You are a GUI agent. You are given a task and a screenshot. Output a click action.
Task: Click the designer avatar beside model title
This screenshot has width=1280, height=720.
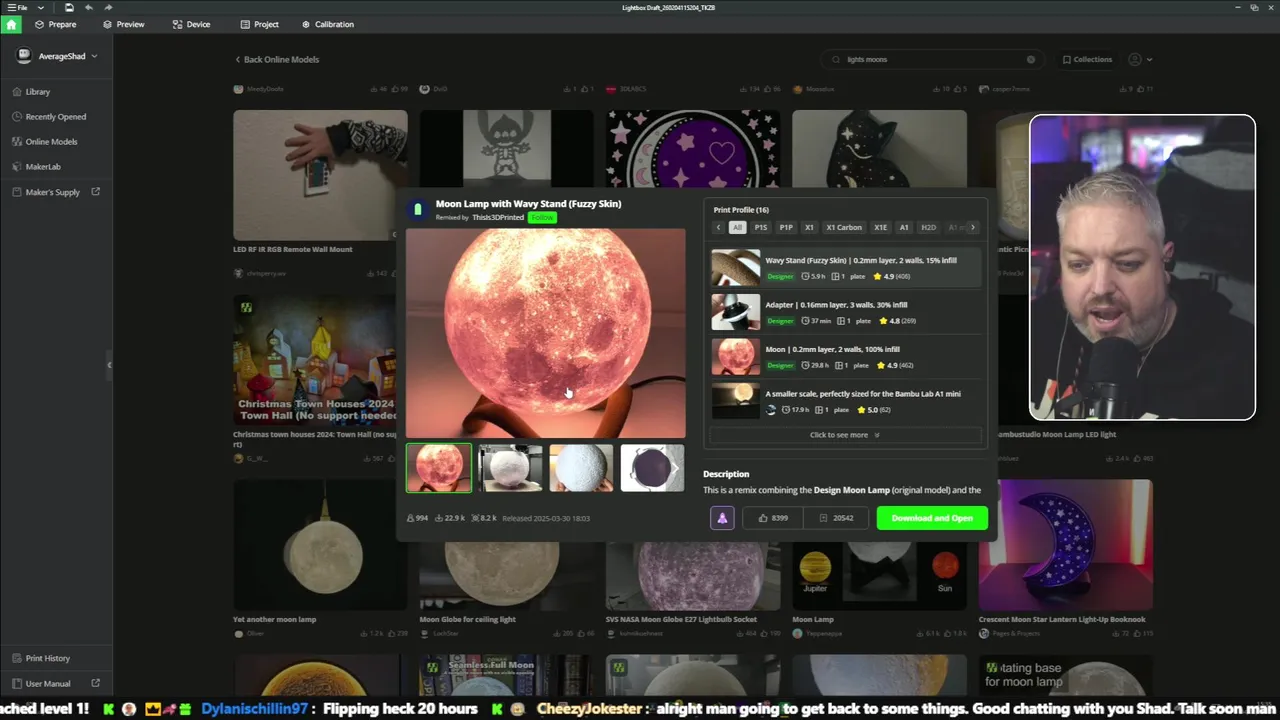point(418,209)
